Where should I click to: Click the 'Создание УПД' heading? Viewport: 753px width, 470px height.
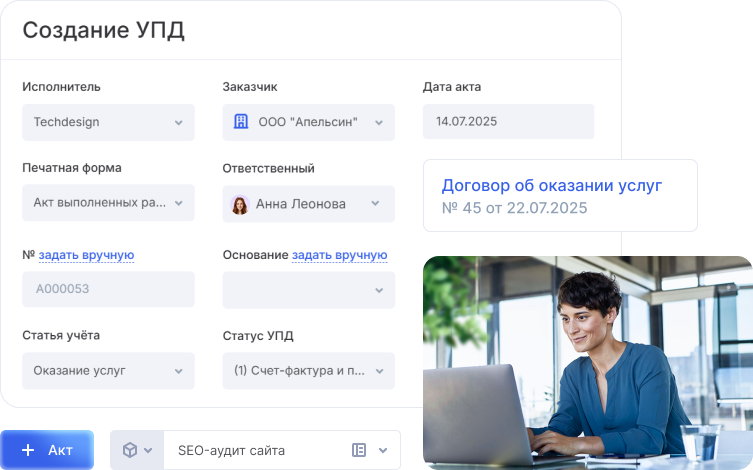(x=103, y=30)
